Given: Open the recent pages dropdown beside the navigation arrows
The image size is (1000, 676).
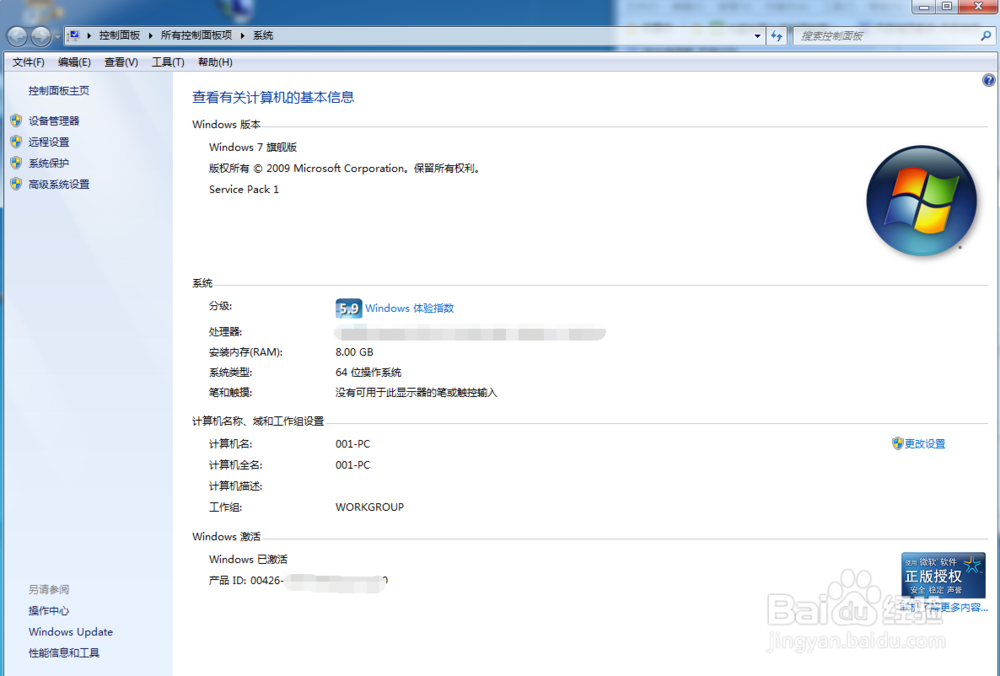Looking at the screenshot, I should coord(57,36).
